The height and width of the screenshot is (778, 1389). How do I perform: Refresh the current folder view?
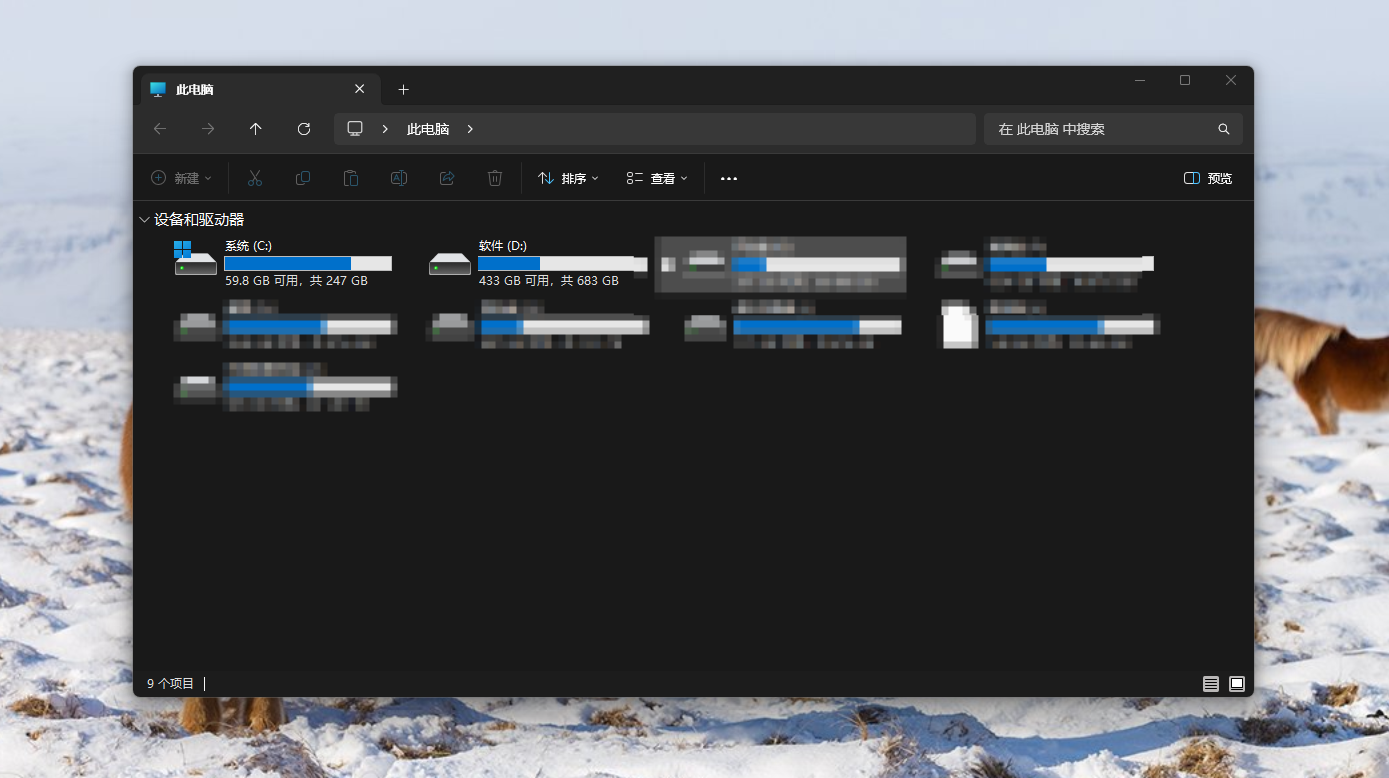click(x=304, y=129)
